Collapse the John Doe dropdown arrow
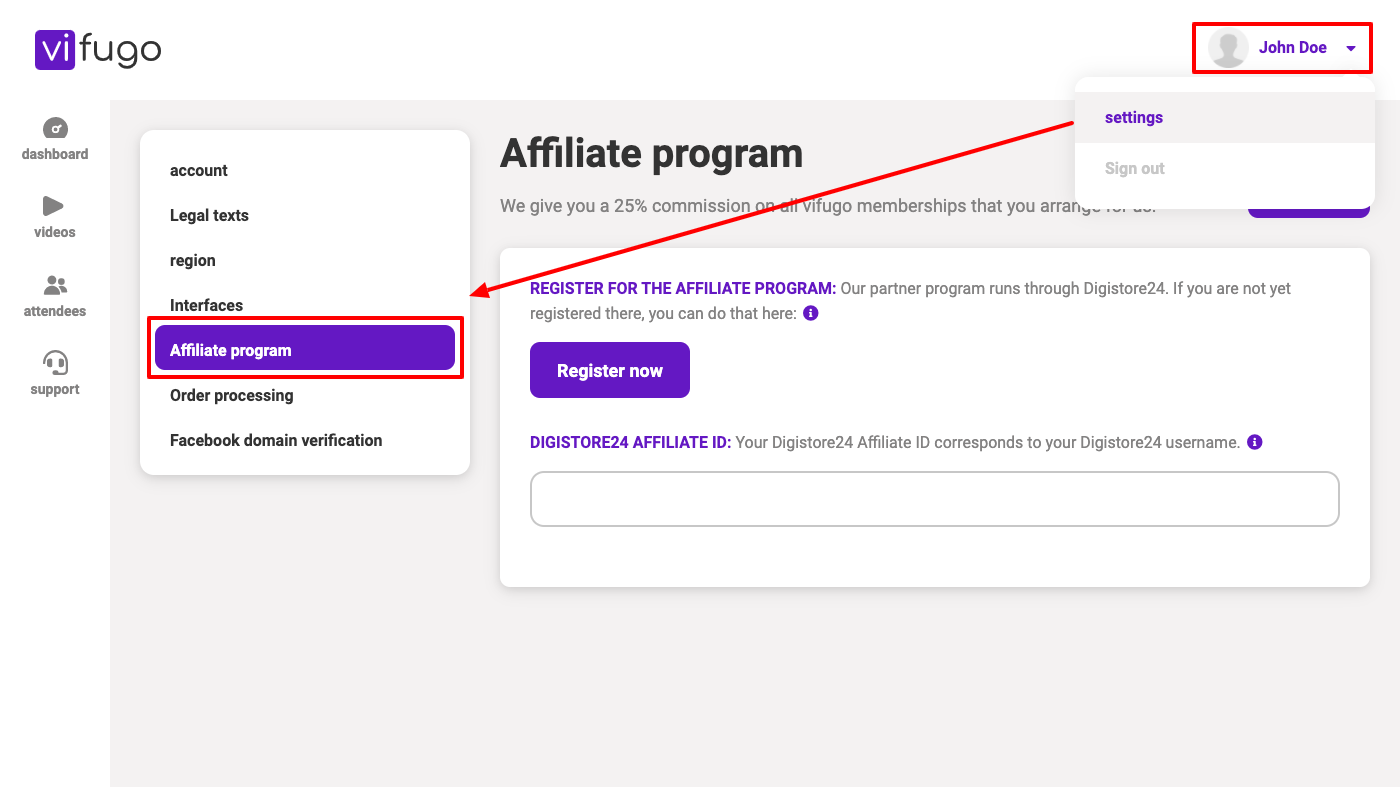 tap(1351, 48)
